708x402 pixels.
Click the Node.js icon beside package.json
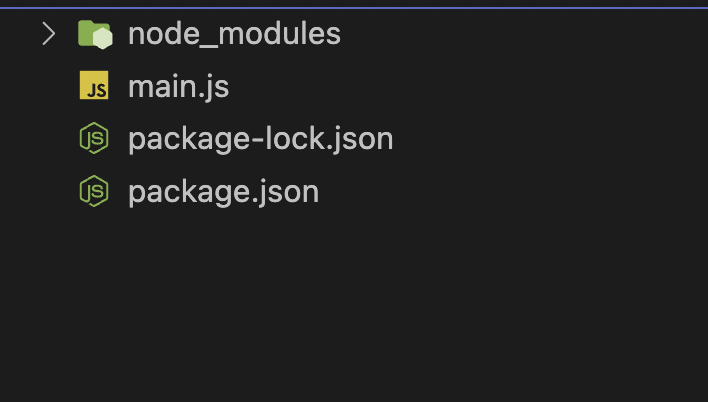pos(94,191)
